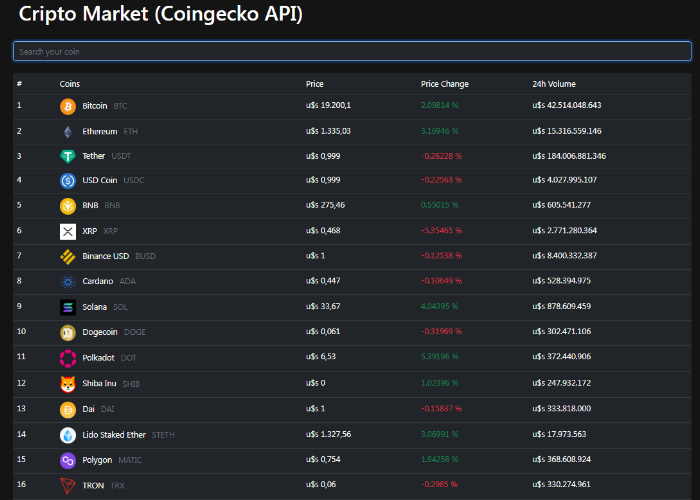Select the XRP coin name

[89, 231]
